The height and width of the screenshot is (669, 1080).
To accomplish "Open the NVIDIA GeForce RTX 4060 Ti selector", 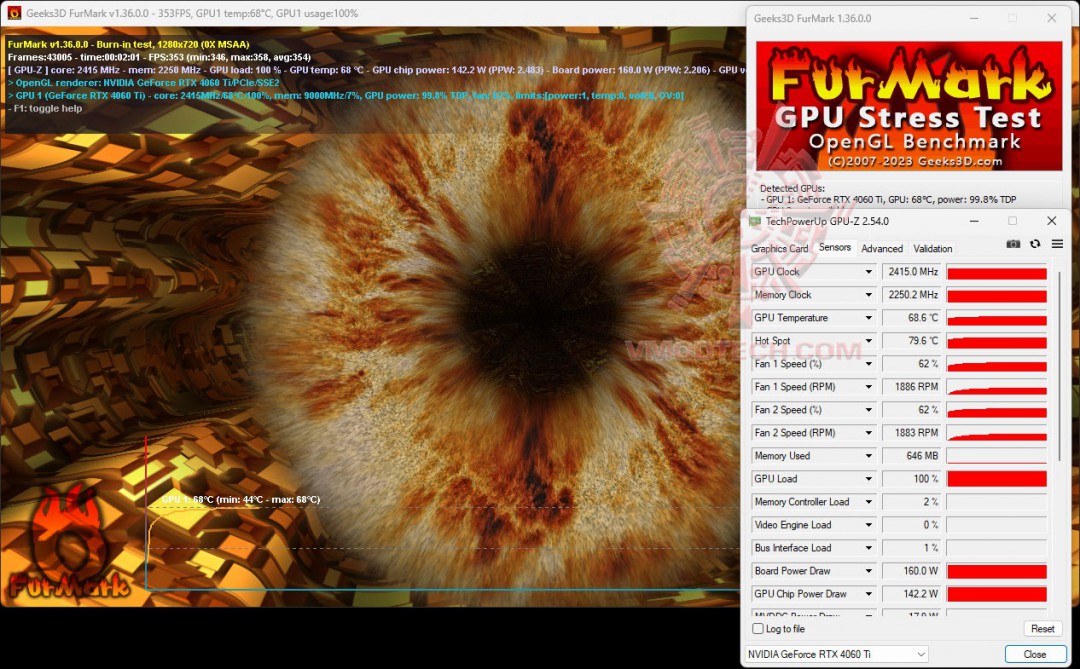I will [x=836, y=654].
